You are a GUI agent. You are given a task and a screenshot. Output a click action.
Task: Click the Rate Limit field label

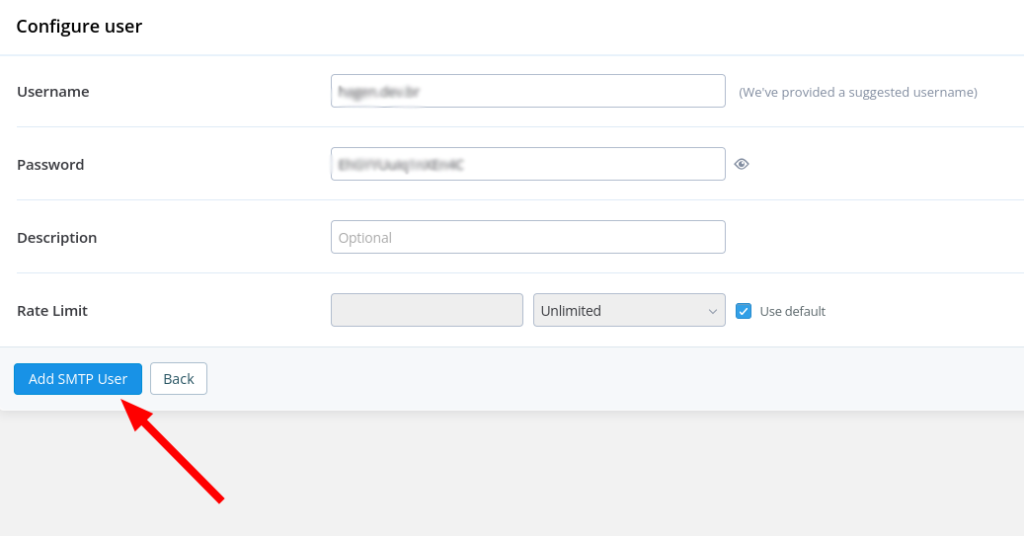coord(52,311)
